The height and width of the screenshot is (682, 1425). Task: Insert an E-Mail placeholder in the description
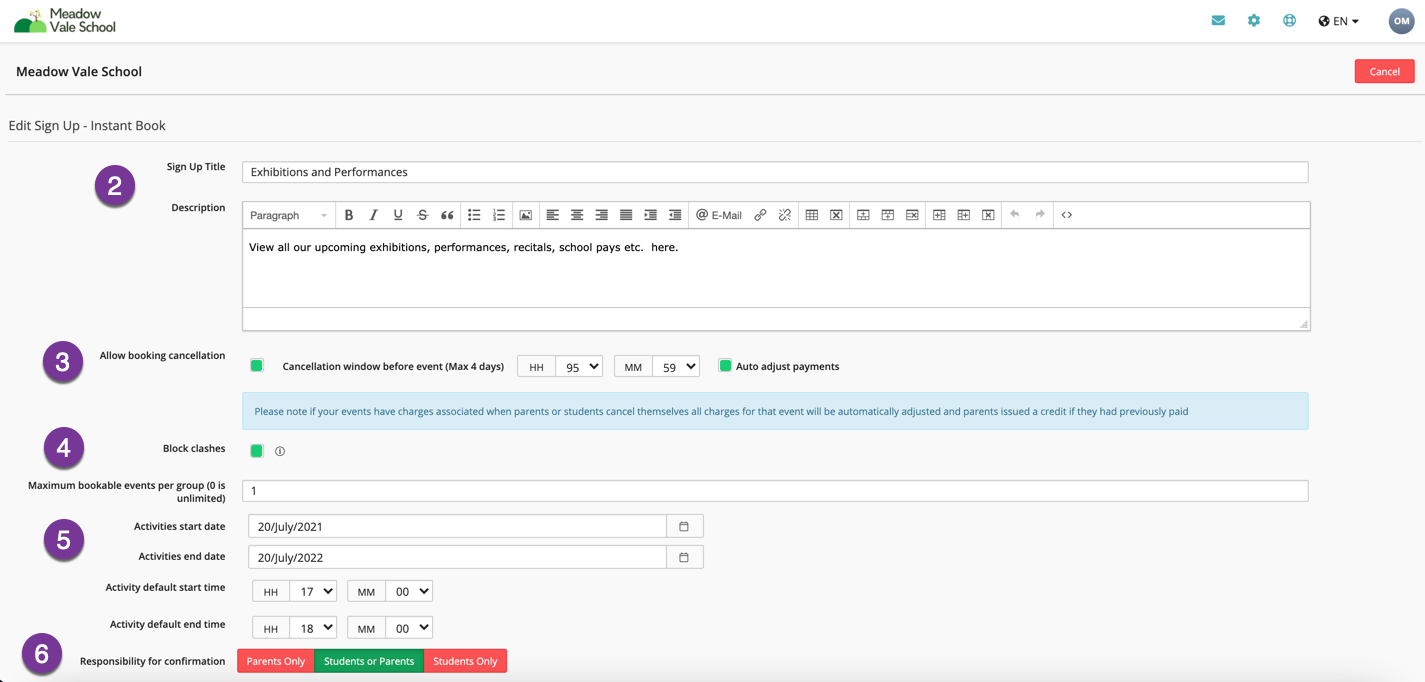(x=719, y=215)
